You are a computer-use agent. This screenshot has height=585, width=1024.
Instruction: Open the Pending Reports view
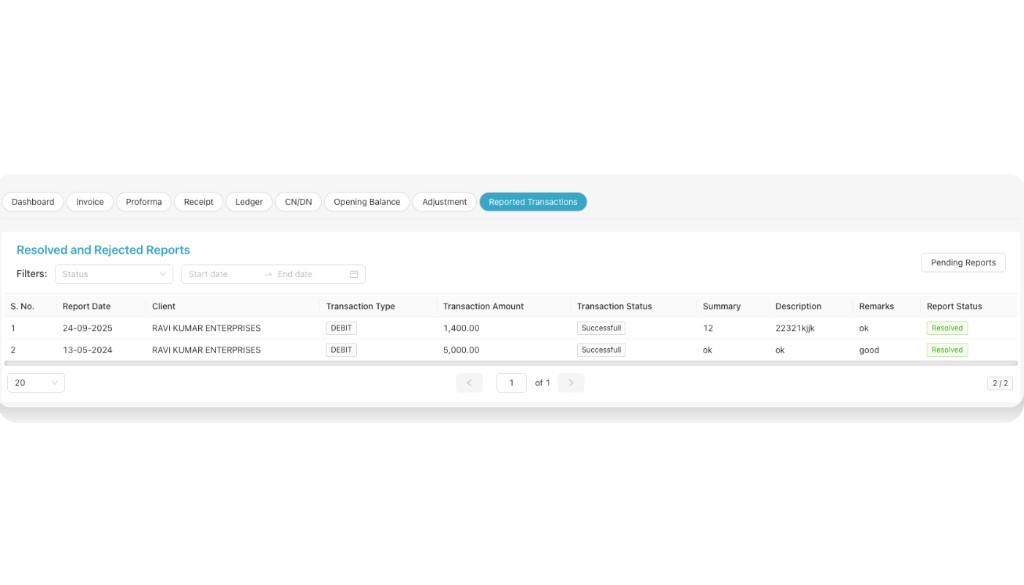coord(962,262)
